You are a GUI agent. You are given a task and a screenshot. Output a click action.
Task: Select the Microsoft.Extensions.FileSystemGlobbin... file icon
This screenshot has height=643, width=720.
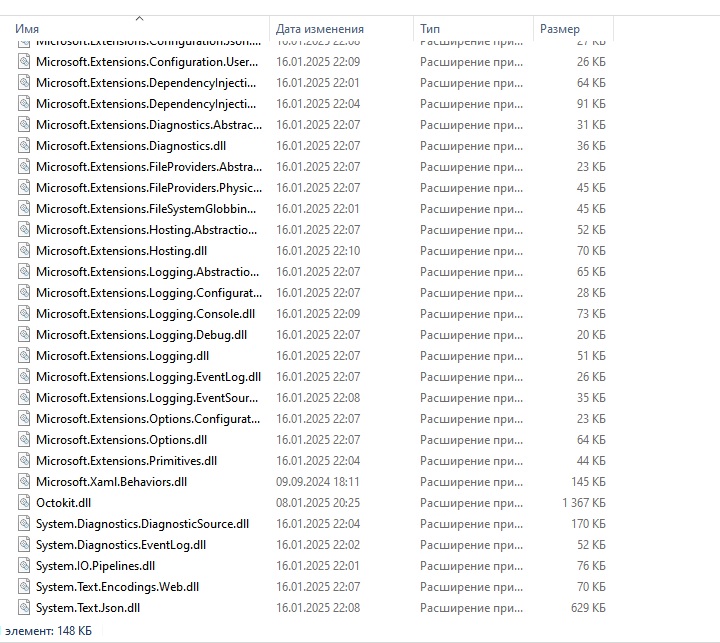coord(24,209)
